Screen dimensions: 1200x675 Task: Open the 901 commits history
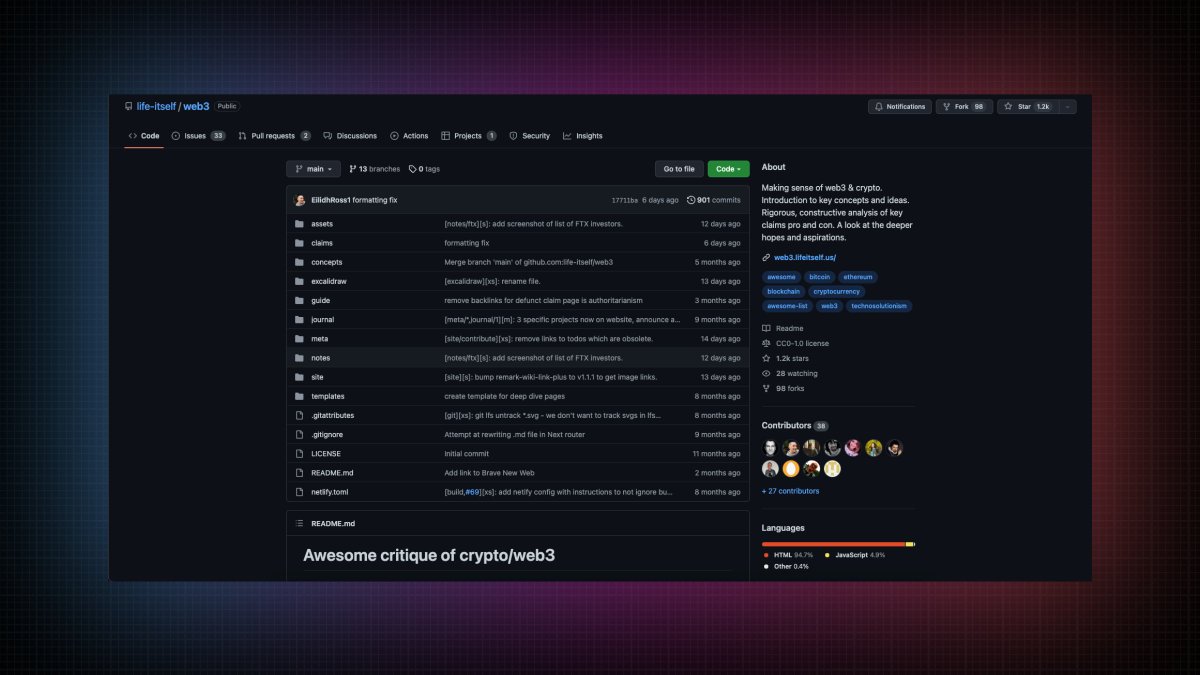(x=714, y=200)
